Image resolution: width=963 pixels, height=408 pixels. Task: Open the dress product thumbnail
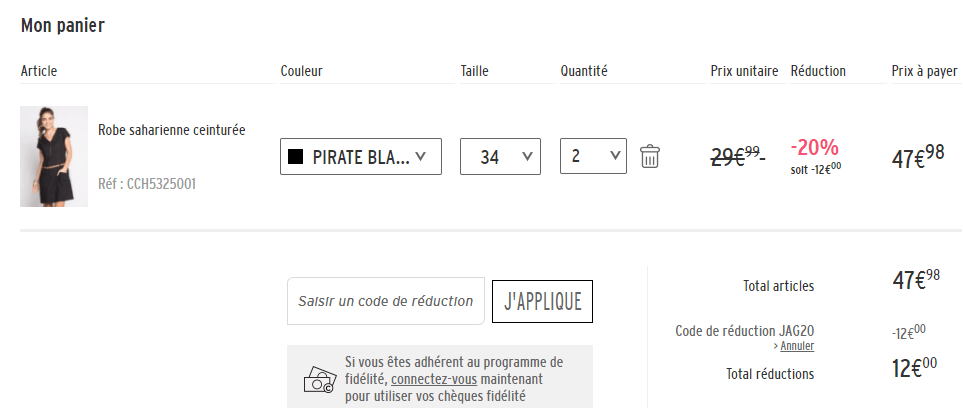(54, 156)
